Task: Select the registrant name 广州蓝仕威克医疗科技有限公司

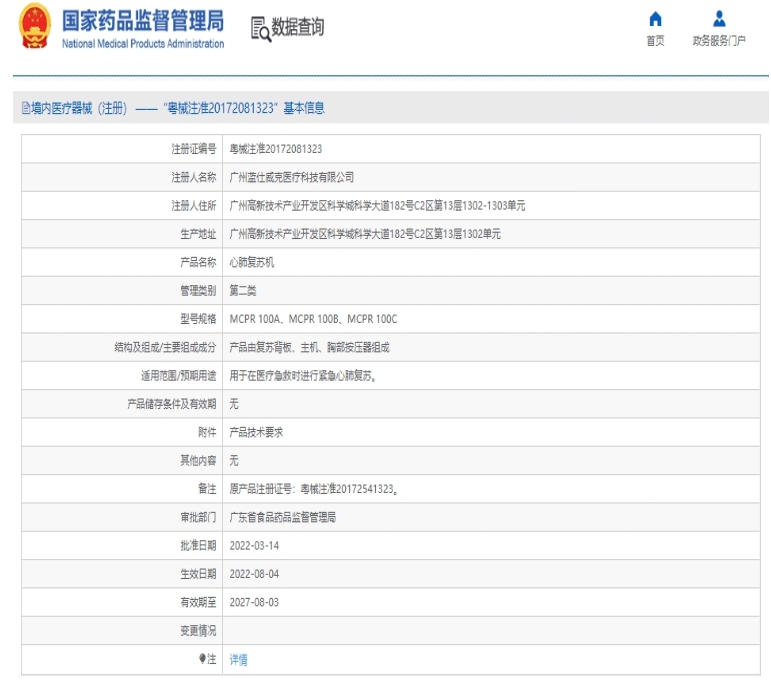Action: click(x=292, y=177)
